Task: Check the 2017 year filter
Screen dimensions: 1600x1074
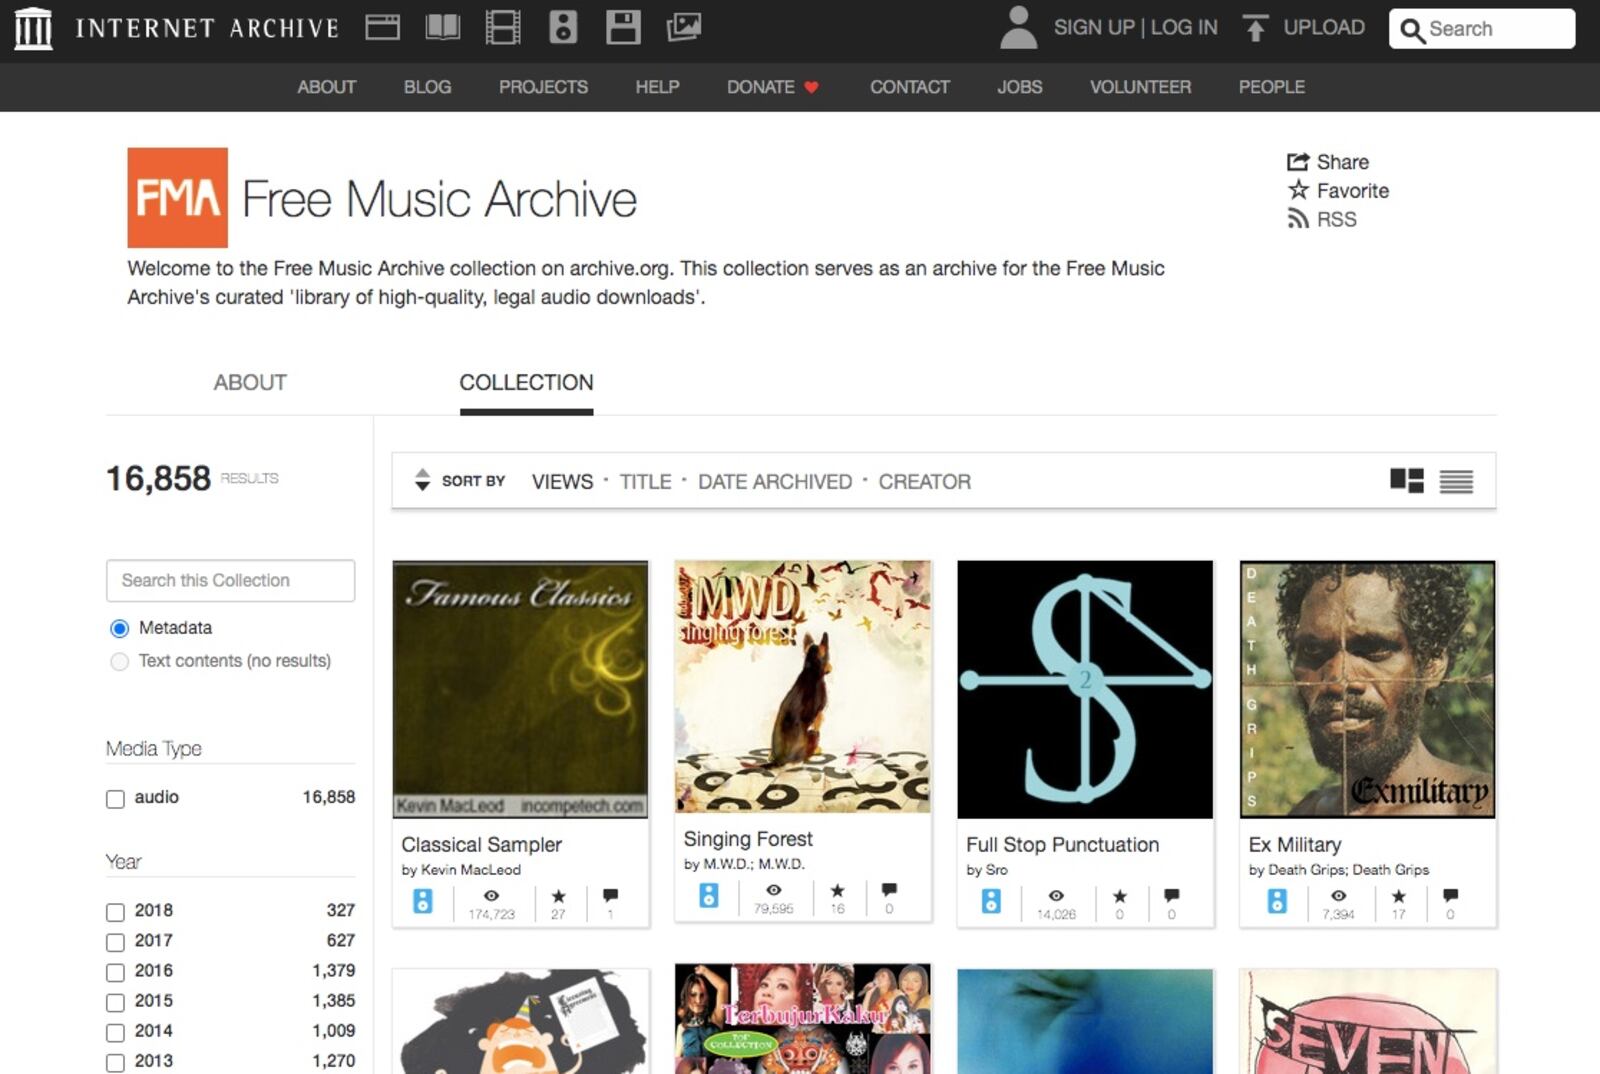Action: coord(115,942)
